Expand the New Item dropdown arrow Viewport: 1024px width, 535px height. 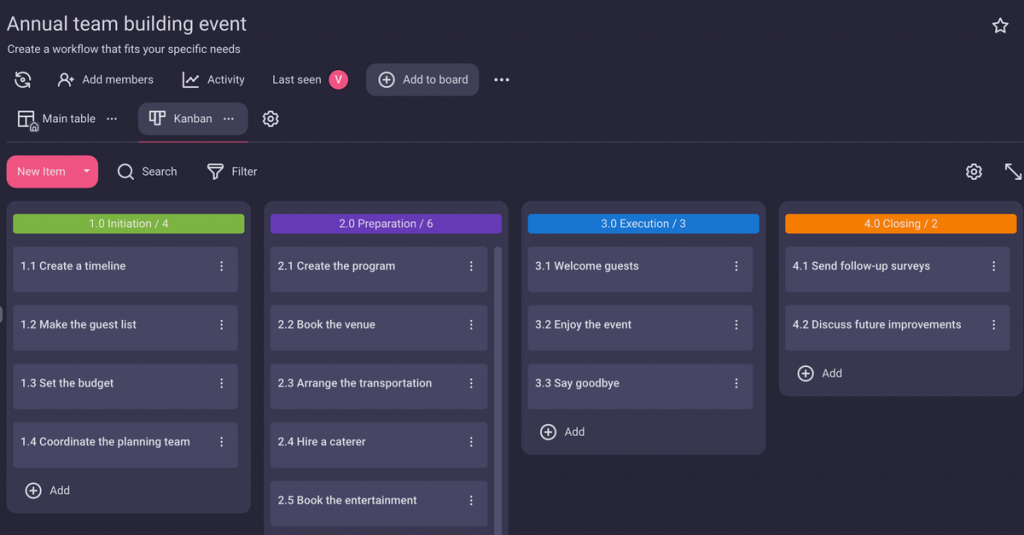(x=87, y=172)
